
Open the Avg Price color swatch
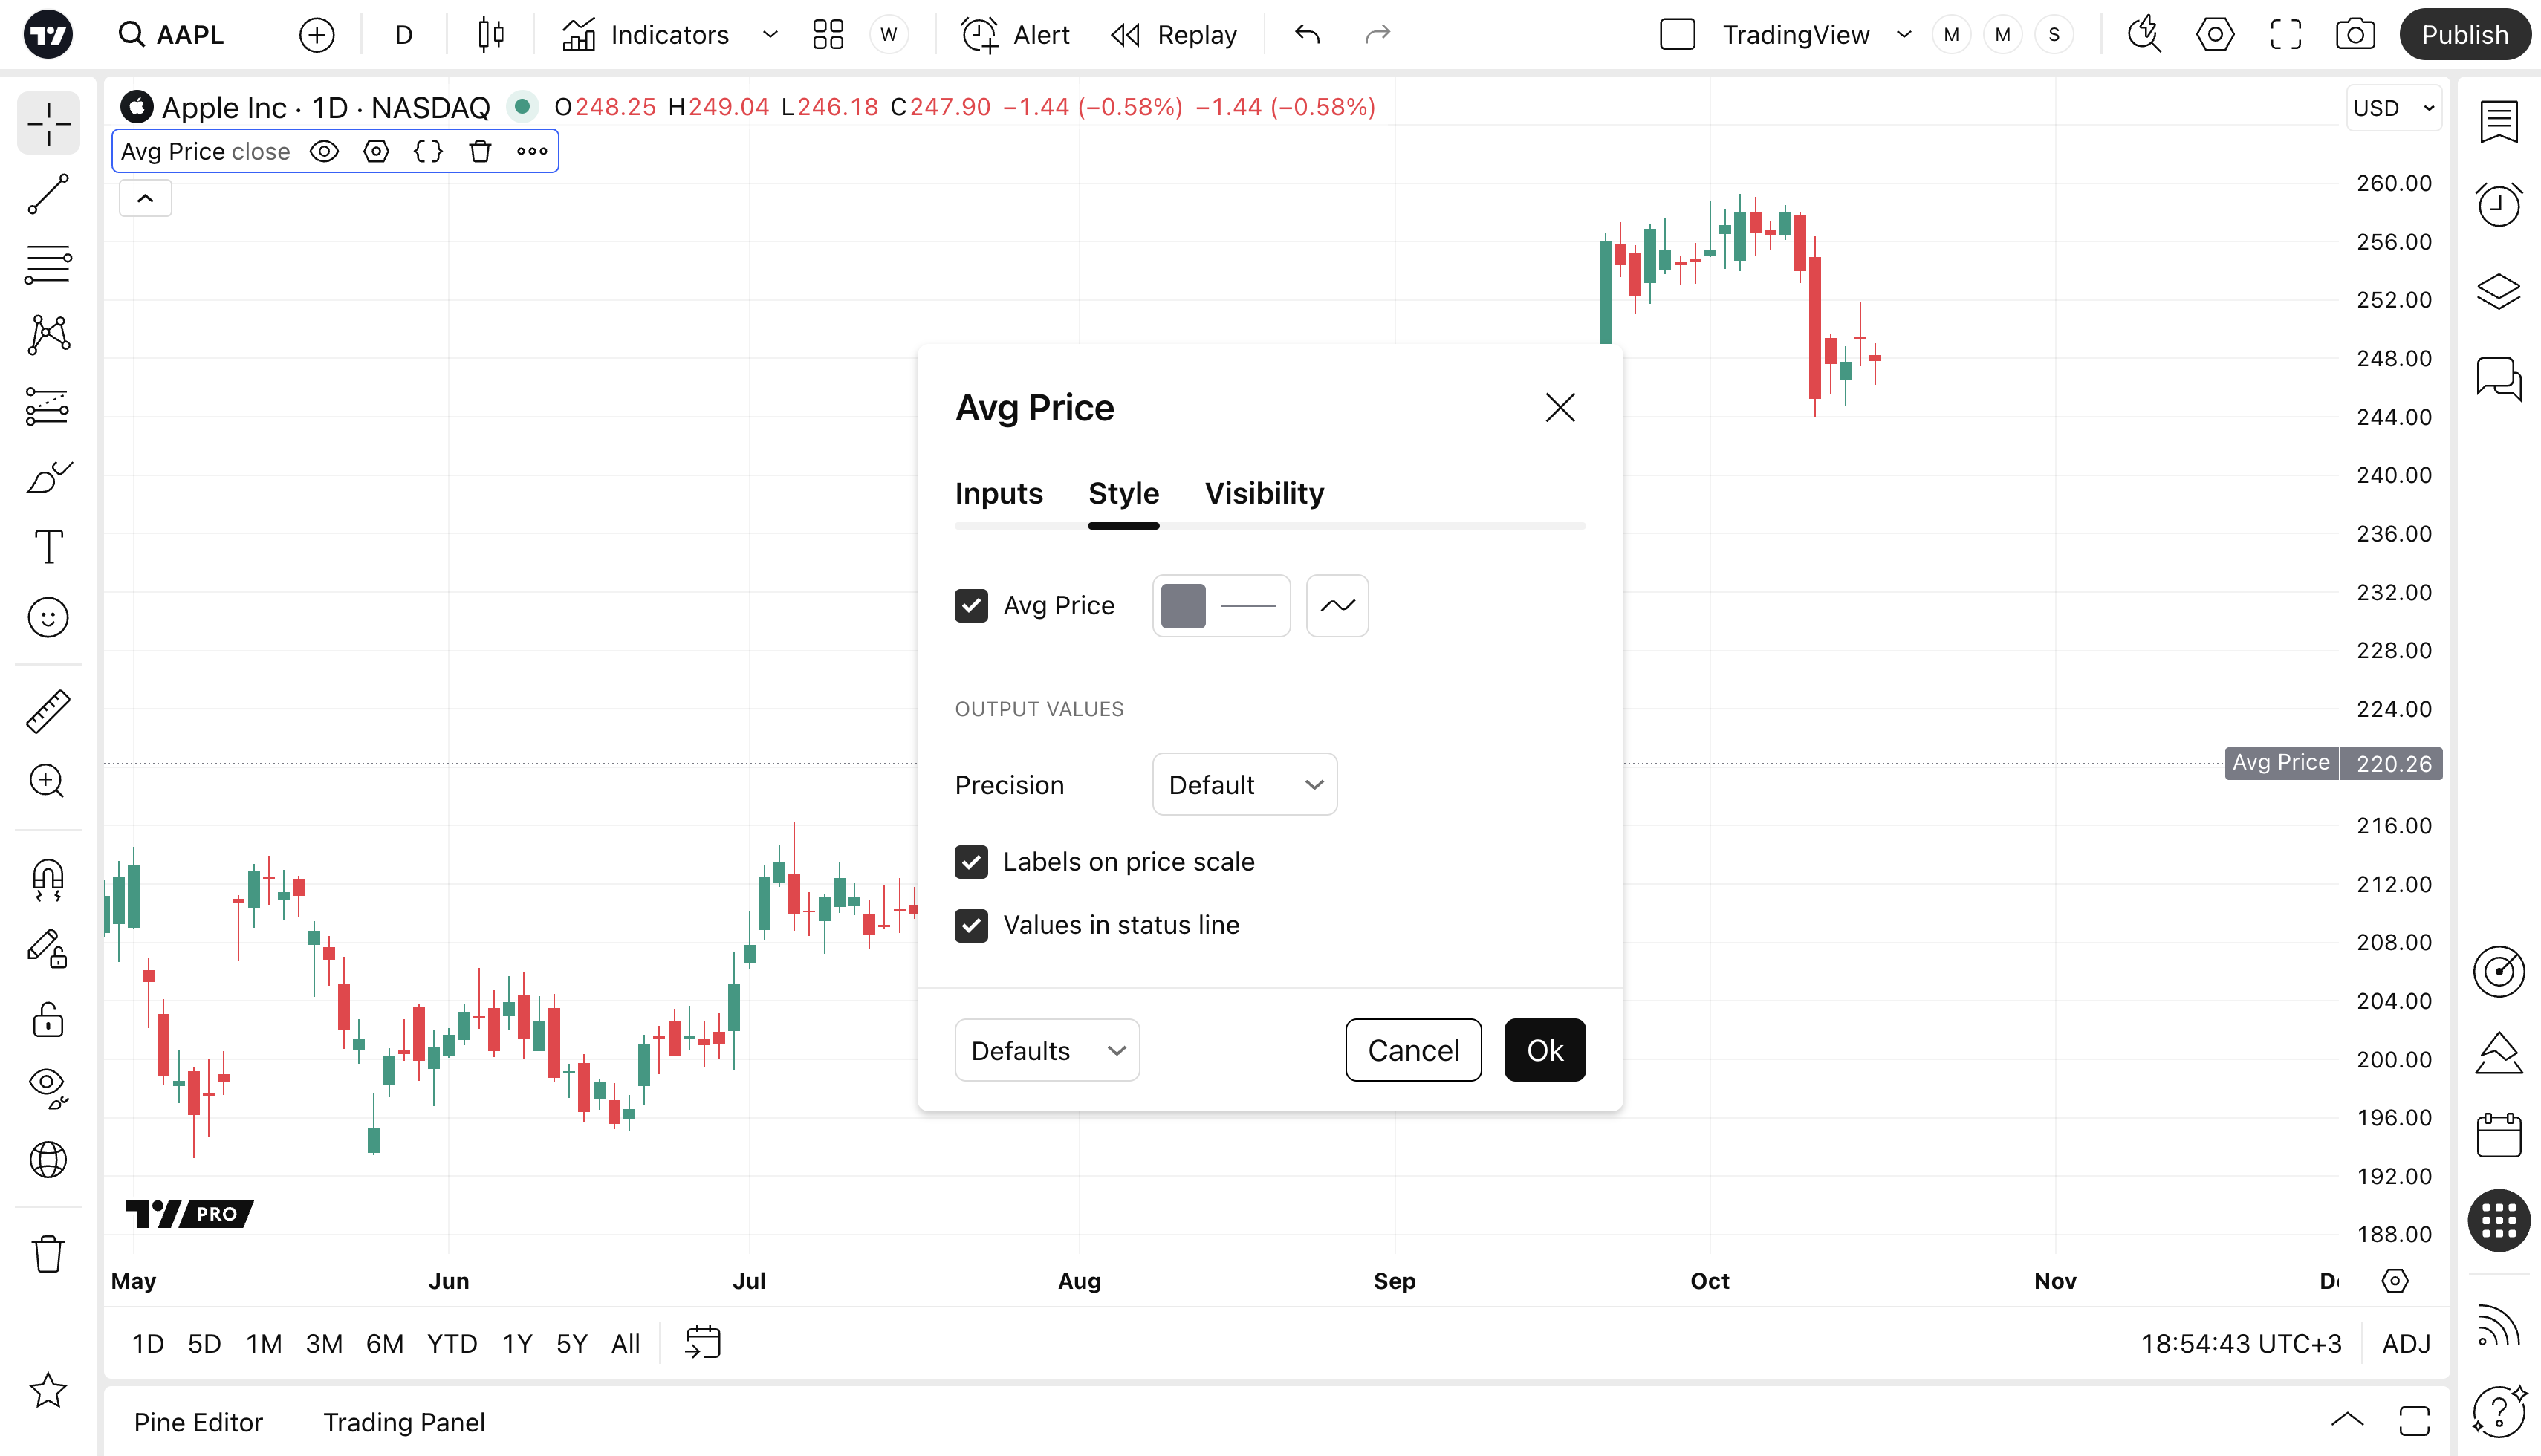click(x=1183, y=606)
